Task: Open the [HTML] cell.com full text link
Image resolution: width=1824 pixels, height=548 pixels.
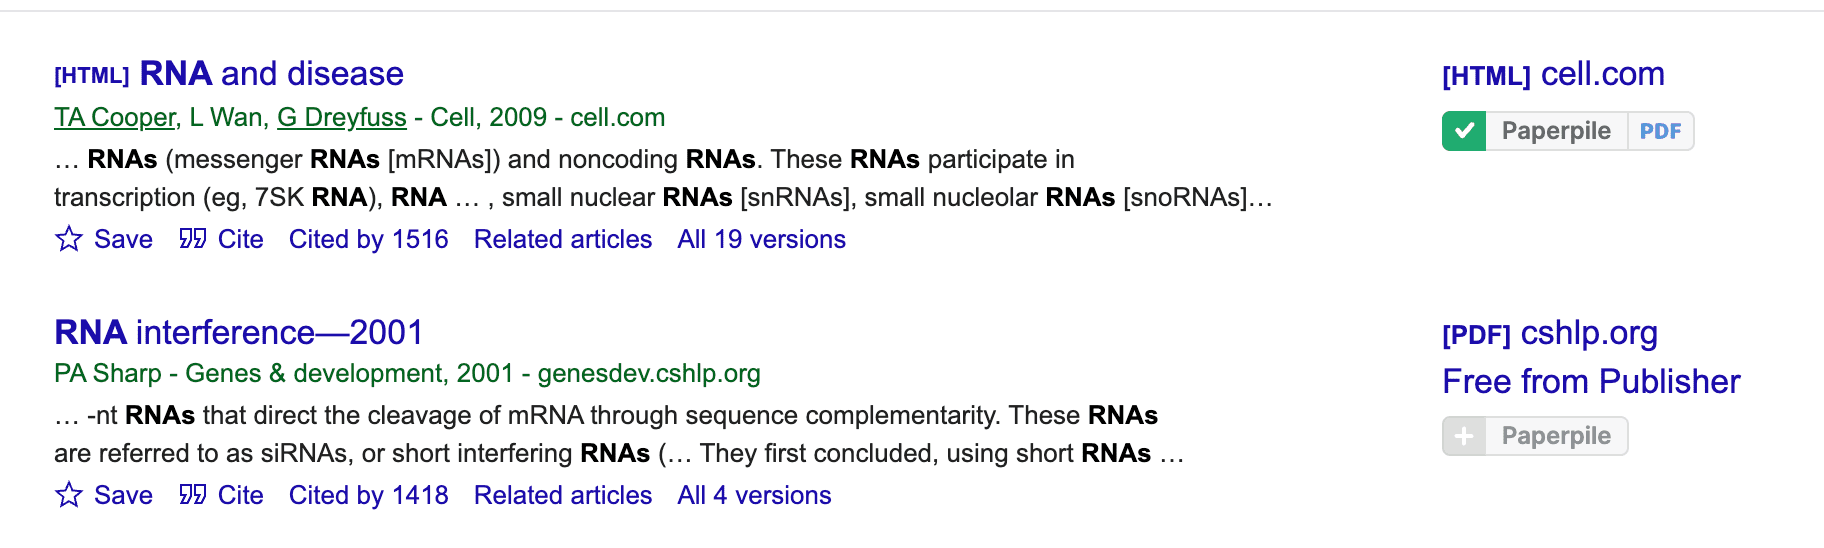Action: coord(1553,74)
